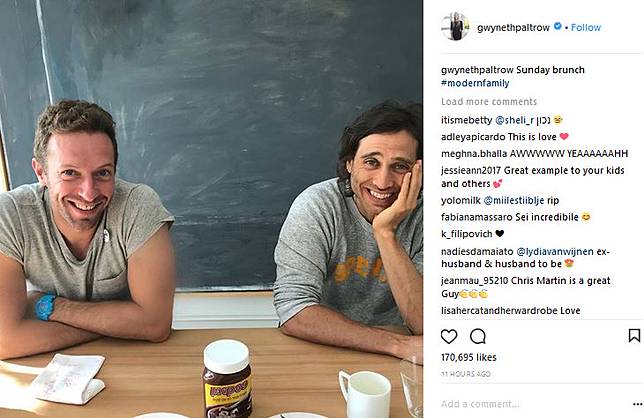Image resolution: width=644 pixels, height=418 pixels.
Task: Open gwynethpaltrow username in the header
Action: tap(513, 28)
